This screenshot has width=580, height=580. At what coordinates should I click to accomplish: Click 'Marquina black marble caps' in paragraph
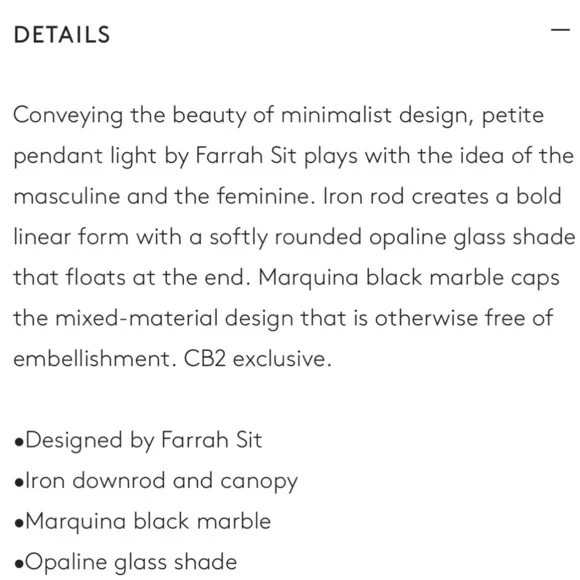[x=409, y=278]
